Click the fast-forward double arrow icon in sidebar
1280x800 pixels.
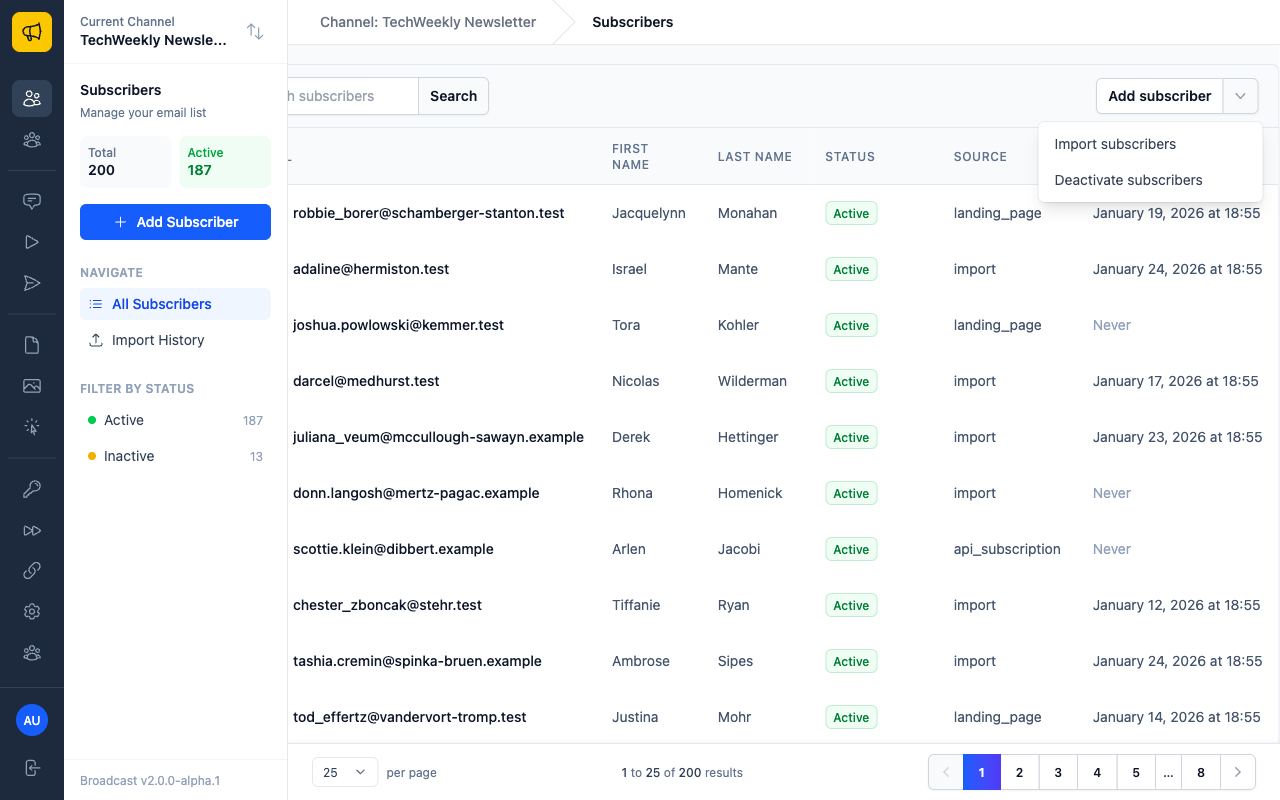[x=32, y=530]
